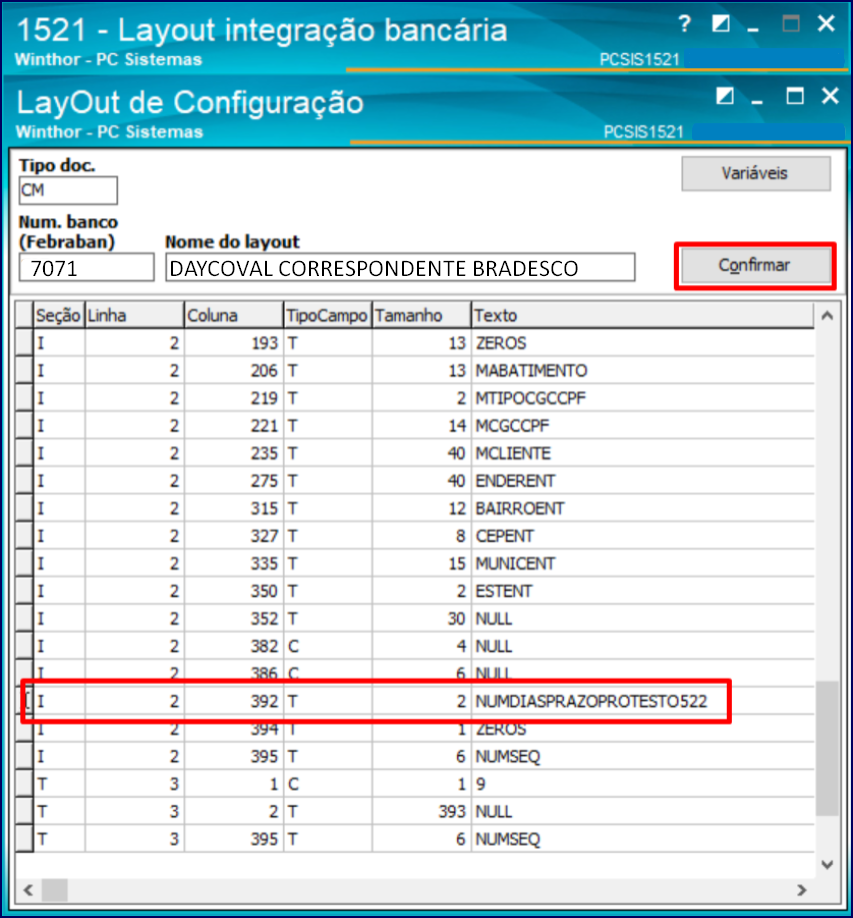Click the Coluna cell with value 275
This screenshot has height=918, width=853.
point(234,481)
